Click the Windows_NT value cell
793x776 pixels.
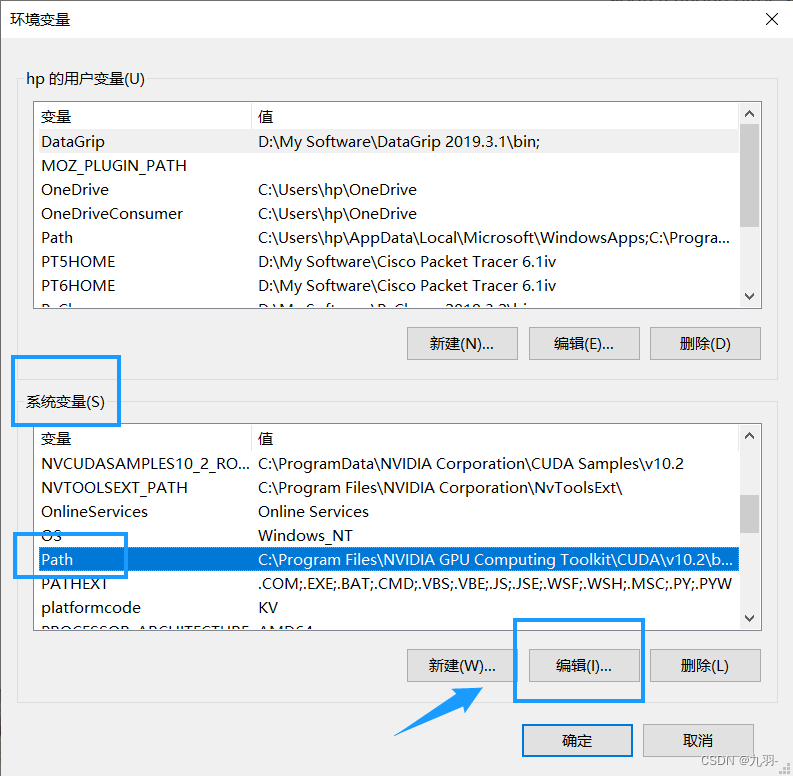pyautogui.click(x=305, y=535)
